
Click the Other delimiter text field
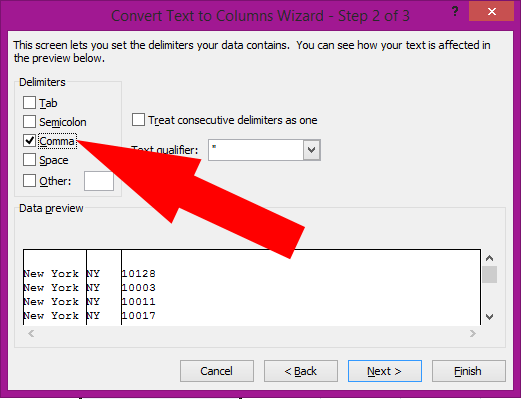(x=99, y=181)
